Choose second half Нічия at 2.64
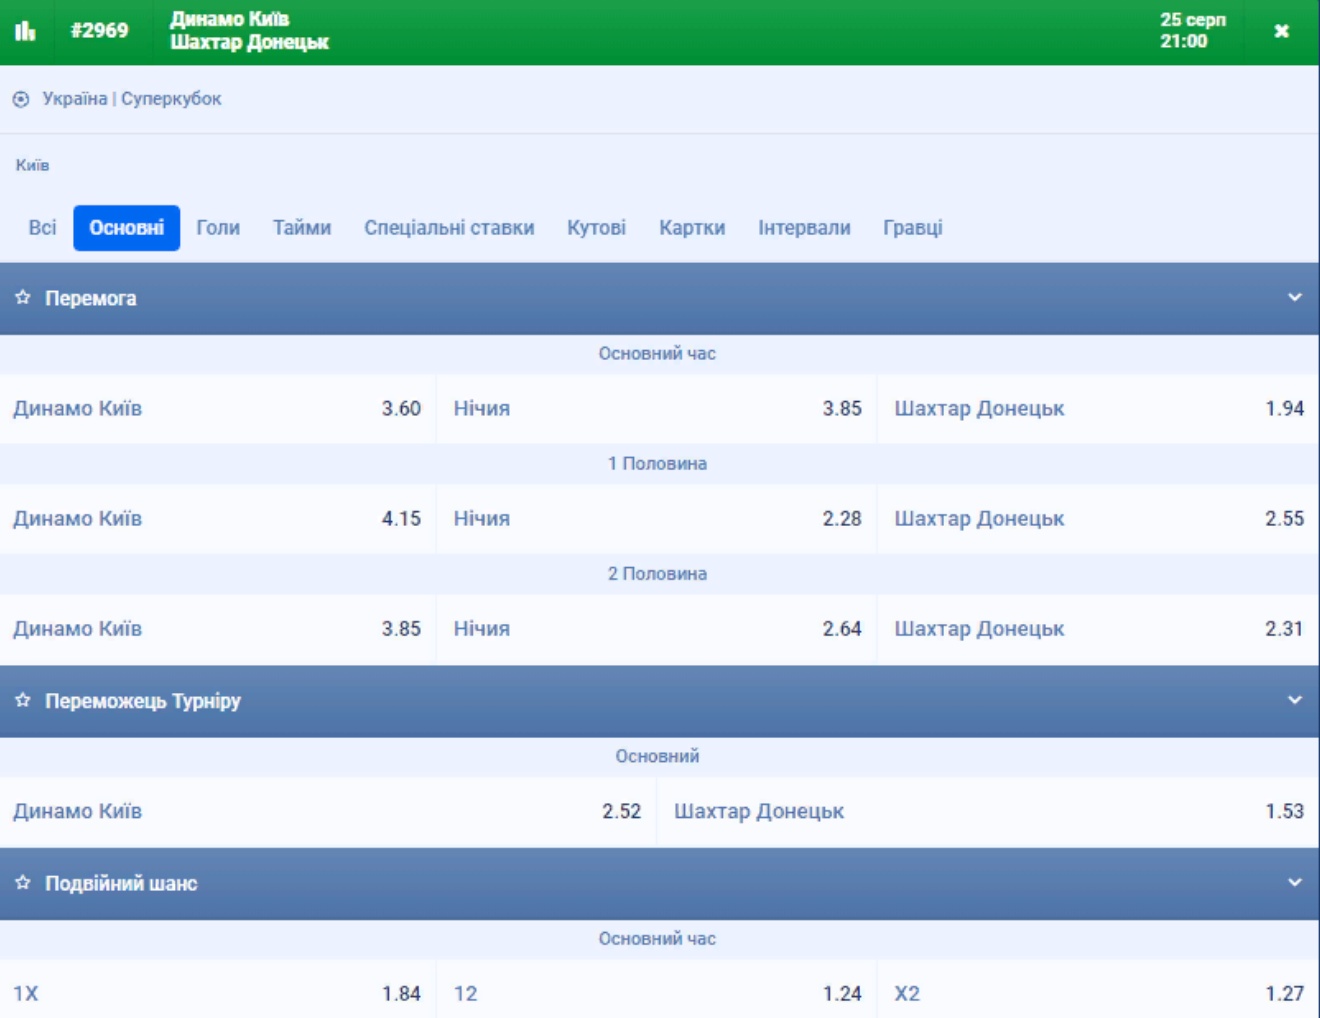Screen dimensions: 1320x1018 tap(657, 629)
